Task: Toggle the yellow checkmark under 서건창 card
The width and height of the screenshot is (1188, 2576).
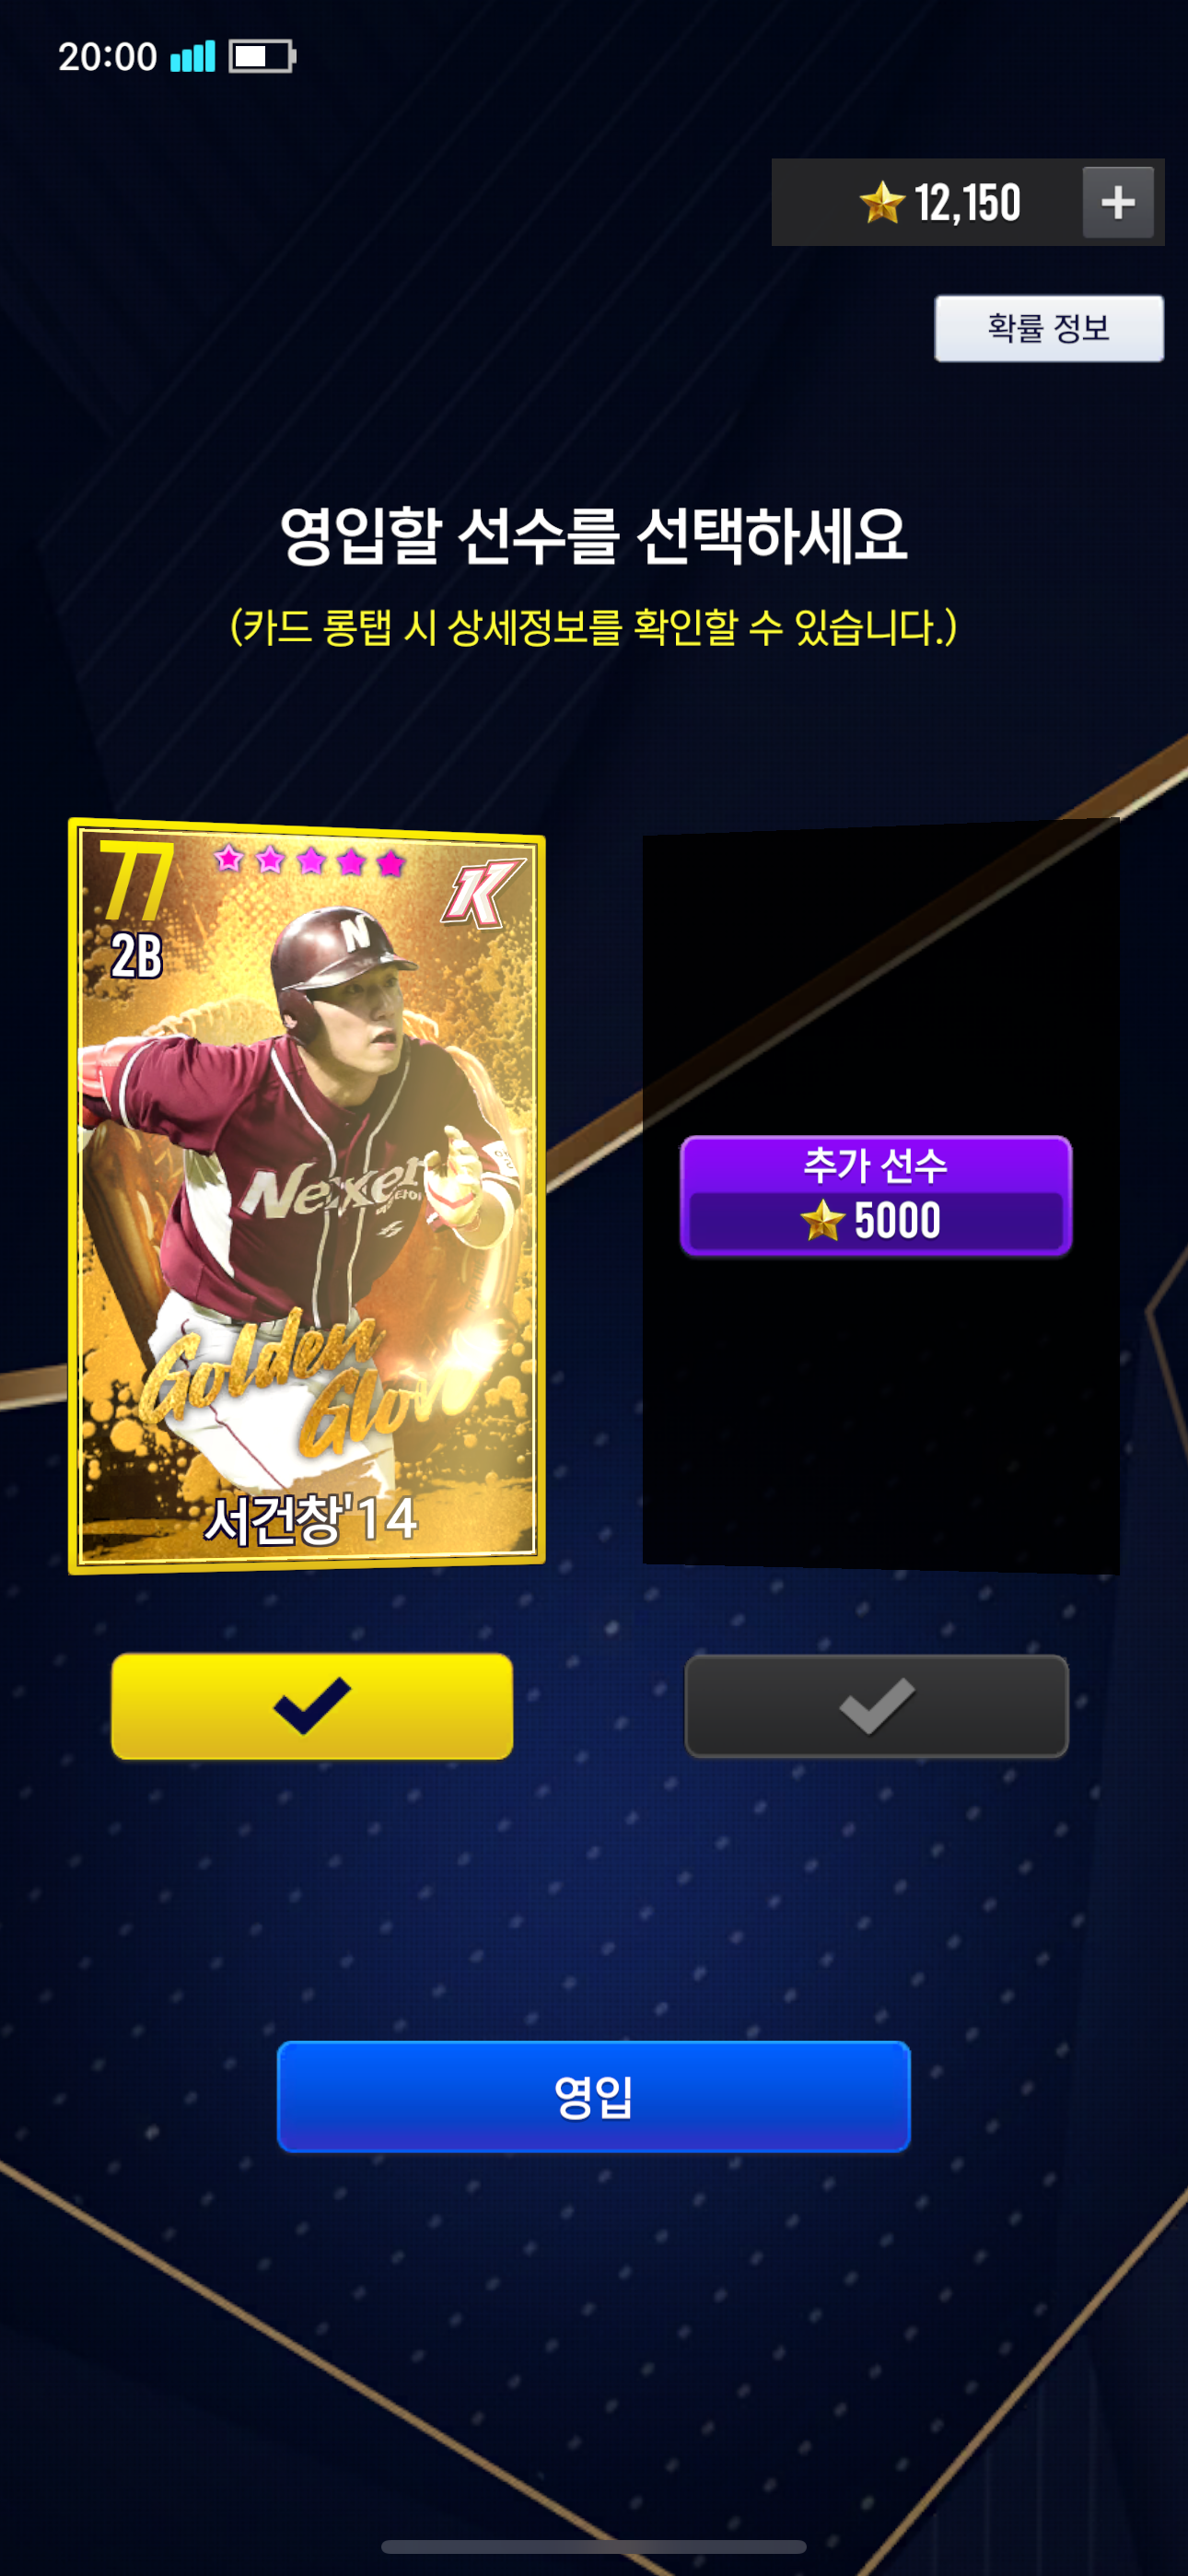Action: pos(312,1706)
